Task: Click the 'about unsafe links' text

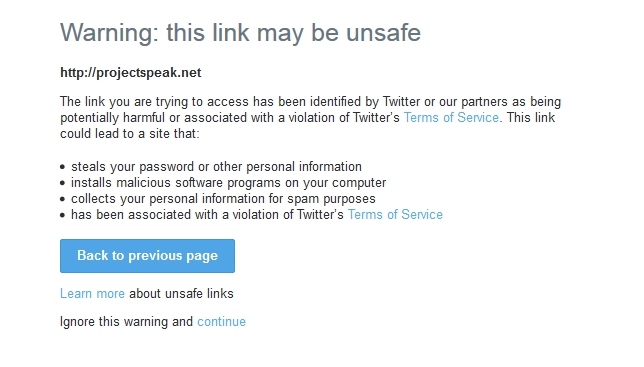Action: click(181, 294)
